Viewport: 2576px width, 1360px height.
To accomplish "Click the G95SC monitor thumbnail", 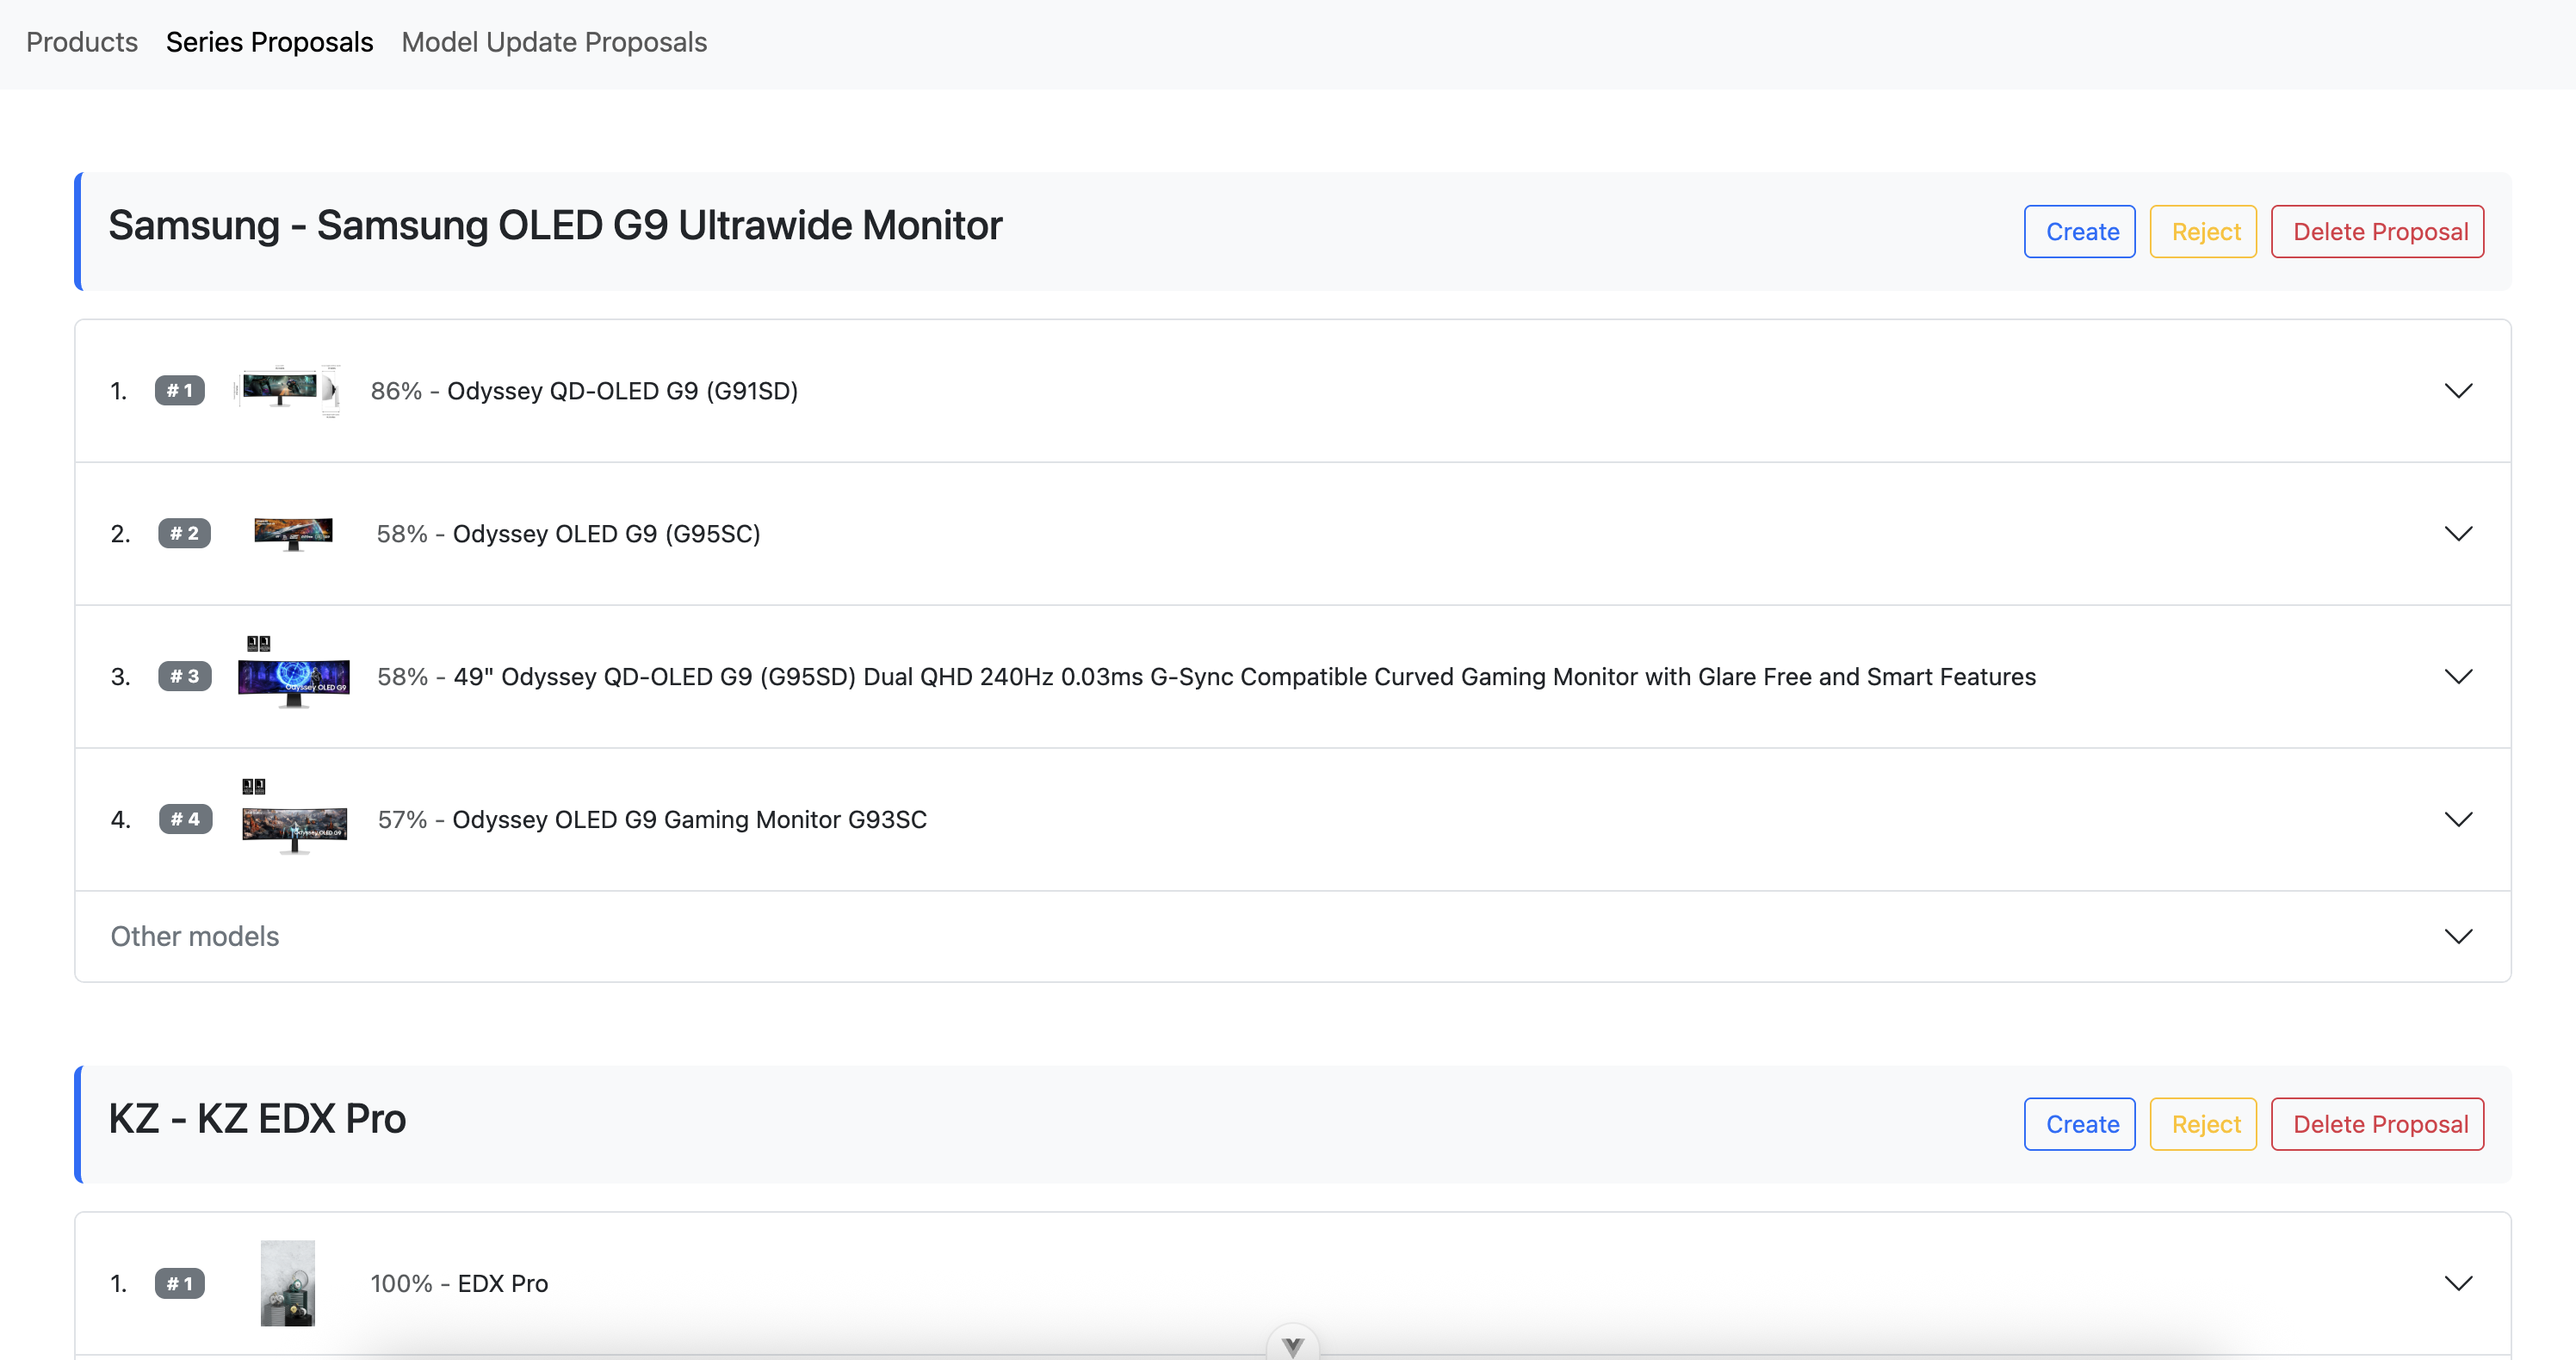I will (293, 533).
